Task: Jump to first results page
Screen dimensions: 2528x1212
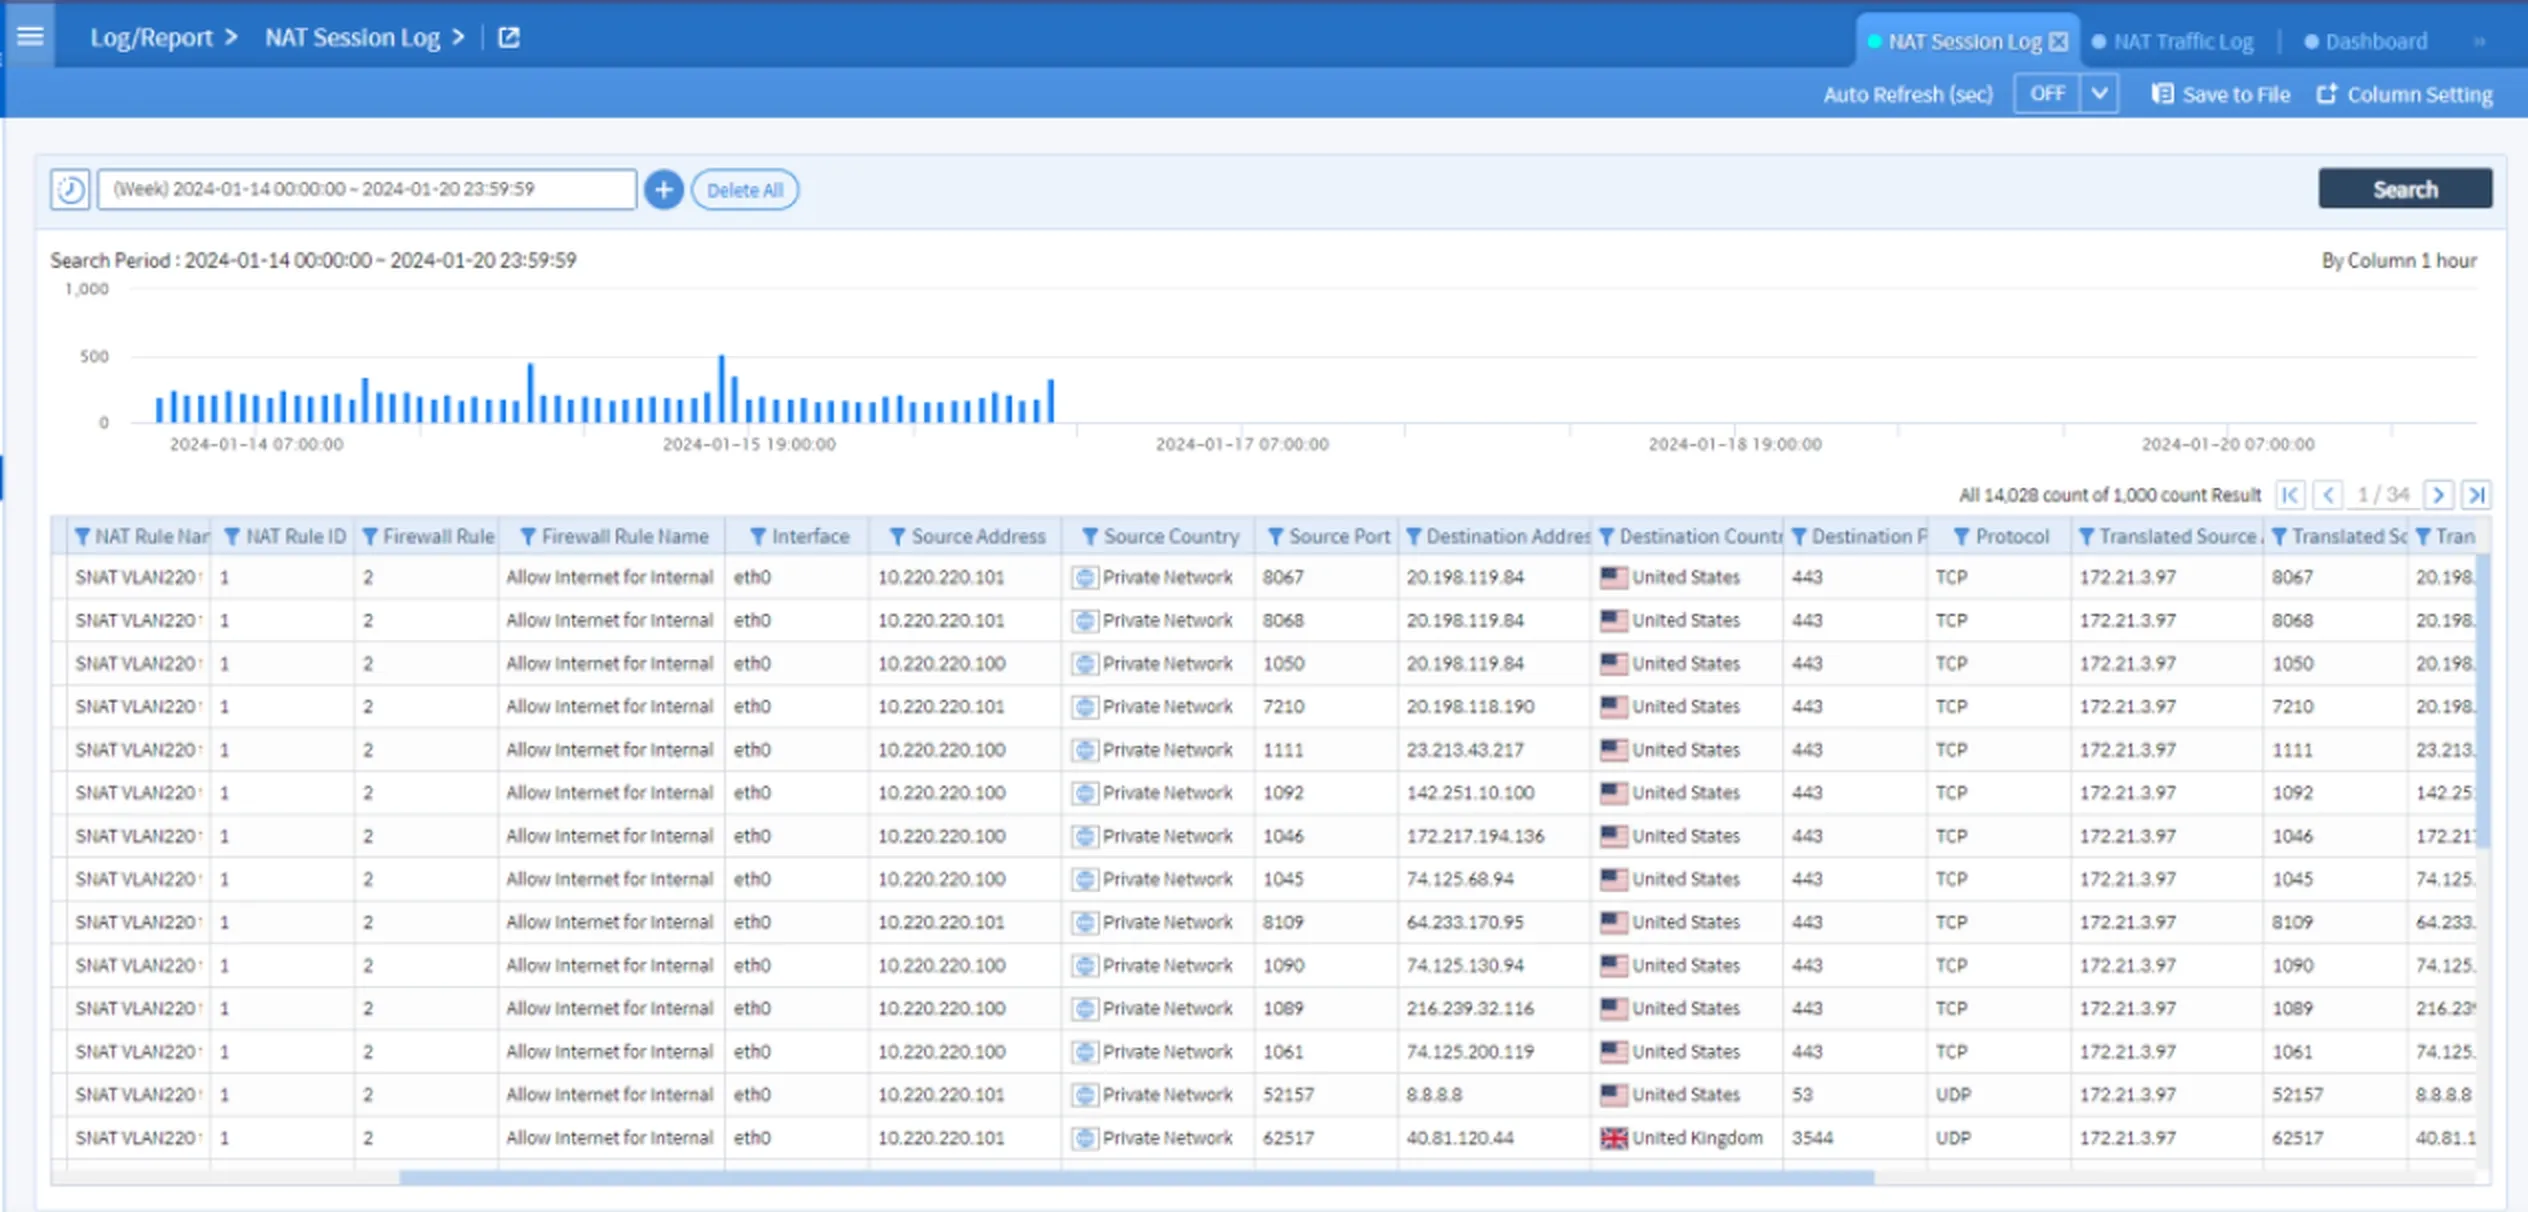Action: coord(2290,495)
